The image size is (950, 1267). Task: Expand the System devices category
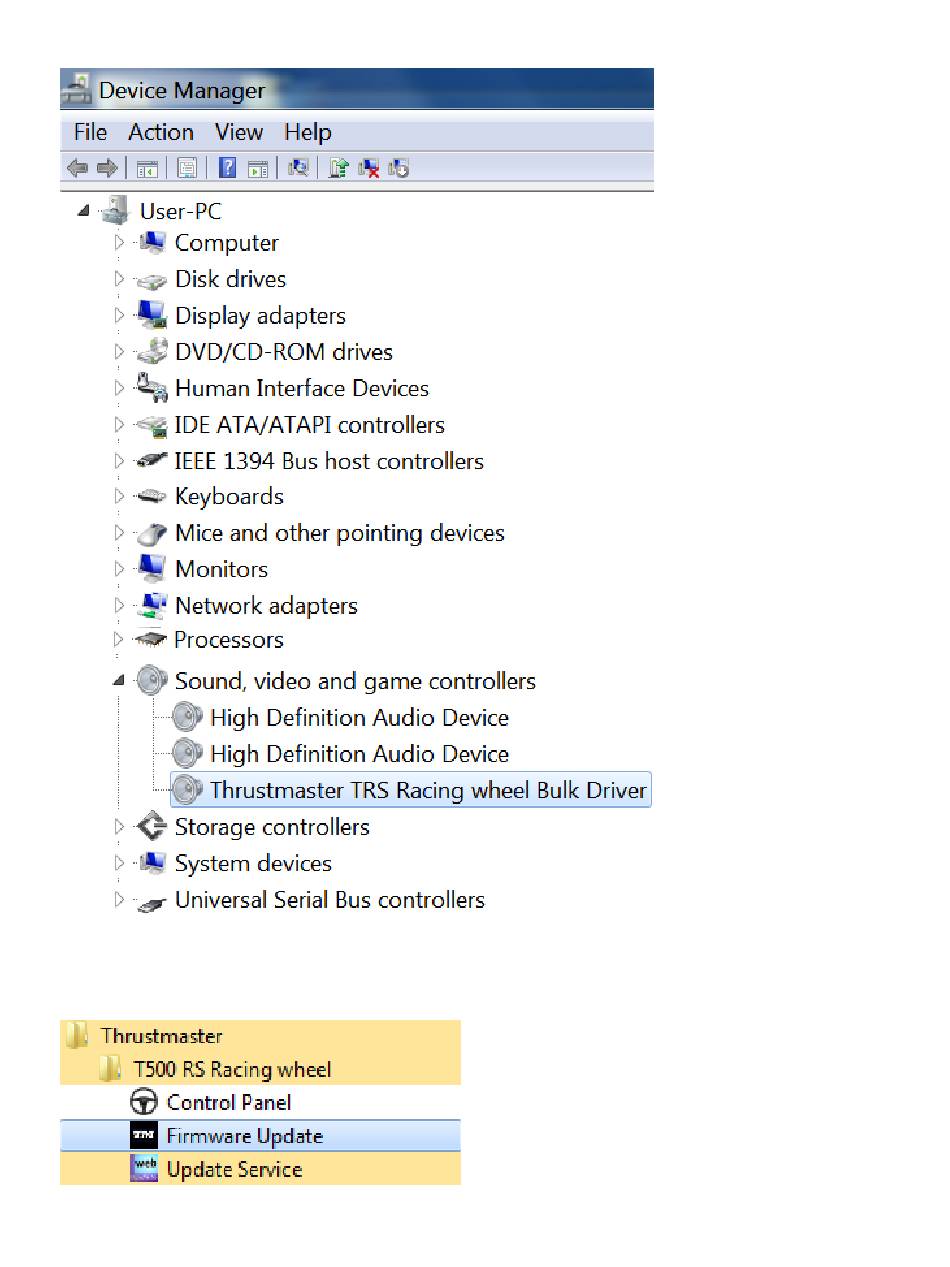[119, 863]
